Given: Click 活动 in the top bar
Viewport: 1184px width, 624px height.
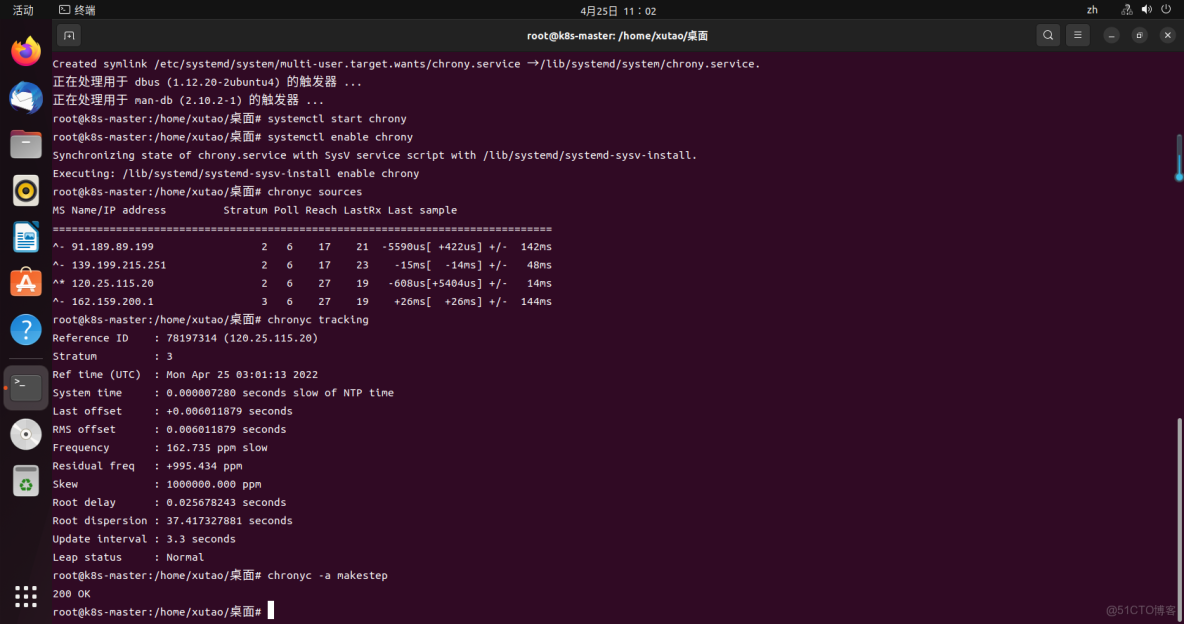Looking at the screenshot, I should [x=23, y=9].
